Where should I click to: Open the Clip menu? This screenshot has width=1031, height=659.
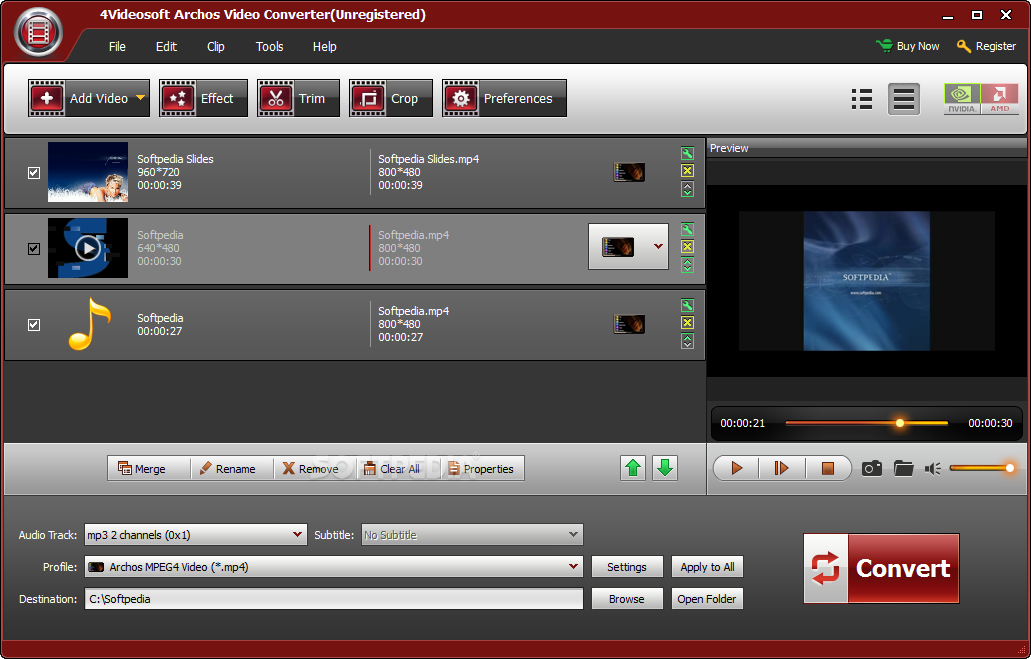(x=216, y=47)
